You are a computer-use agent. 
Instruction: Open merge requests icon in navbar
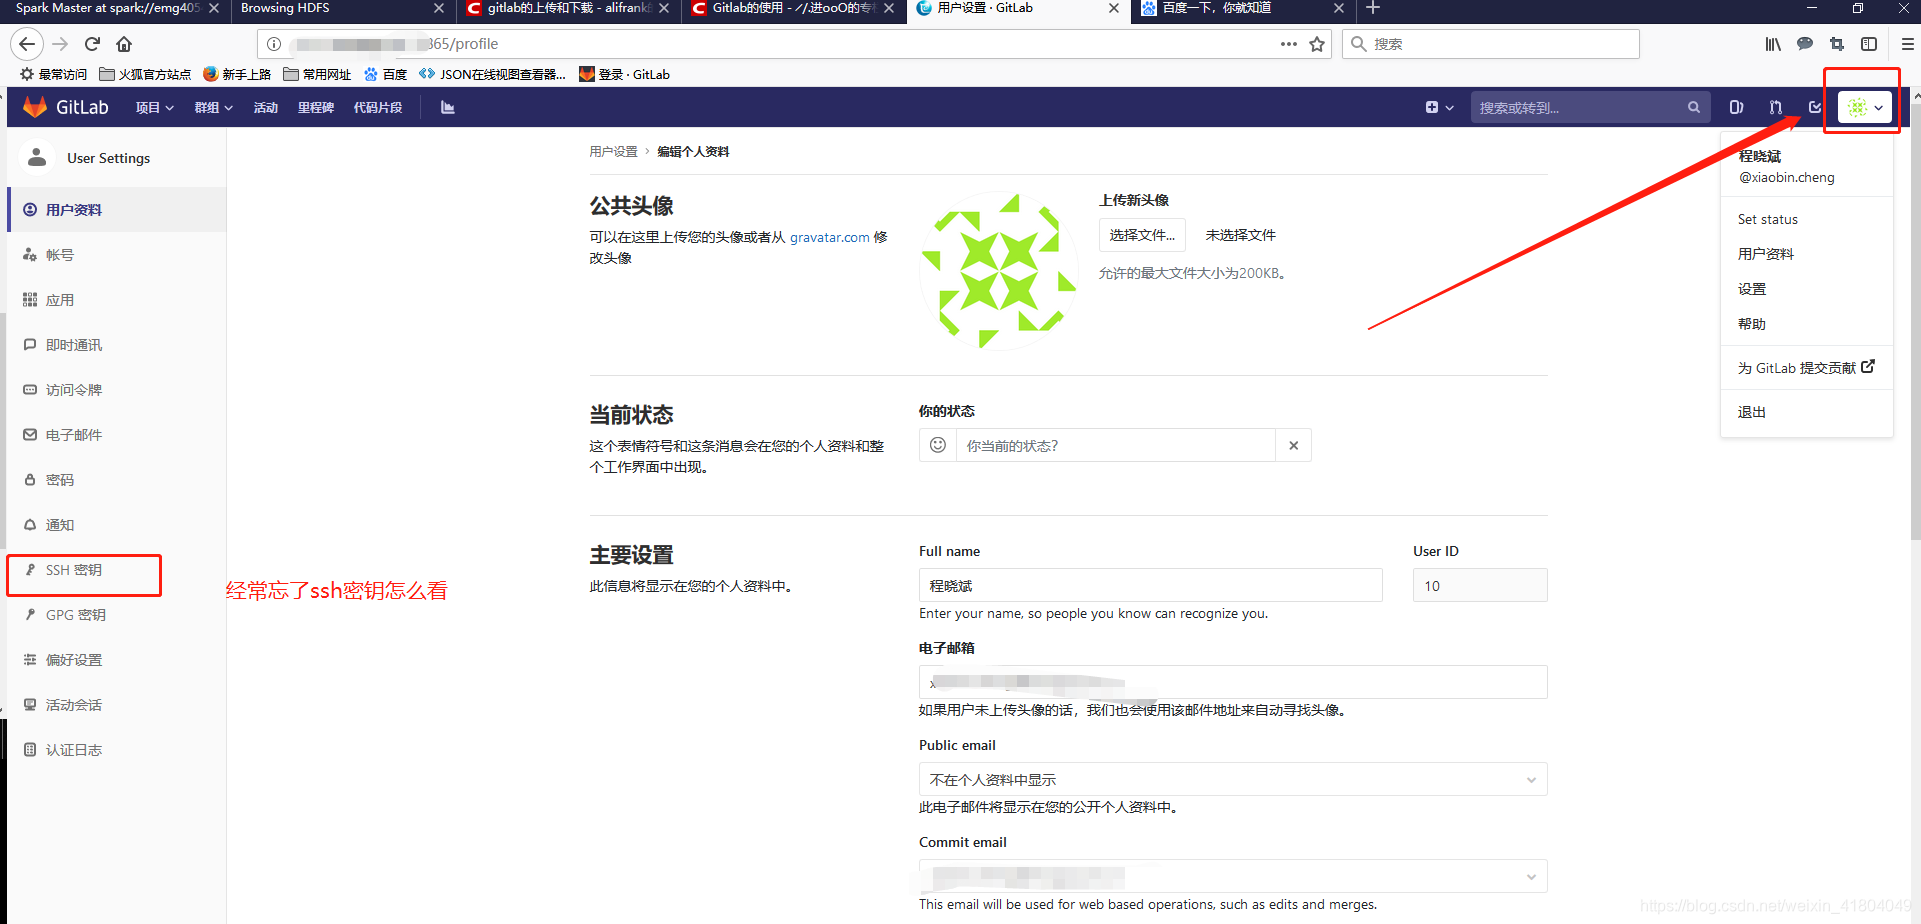tap(1775, 107)
